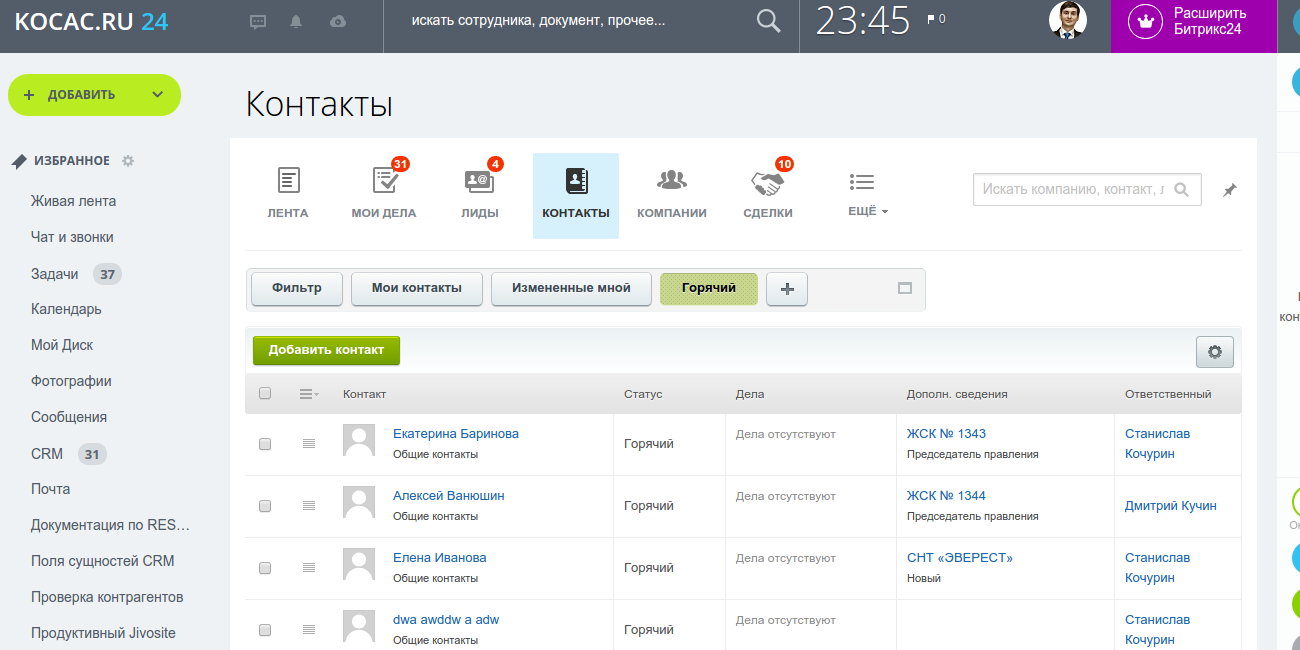Image resolution: width=1300 pixels, height=650 pixels.
Task: Click the pin icon beside CRM search
Action: pos(1230,190)
